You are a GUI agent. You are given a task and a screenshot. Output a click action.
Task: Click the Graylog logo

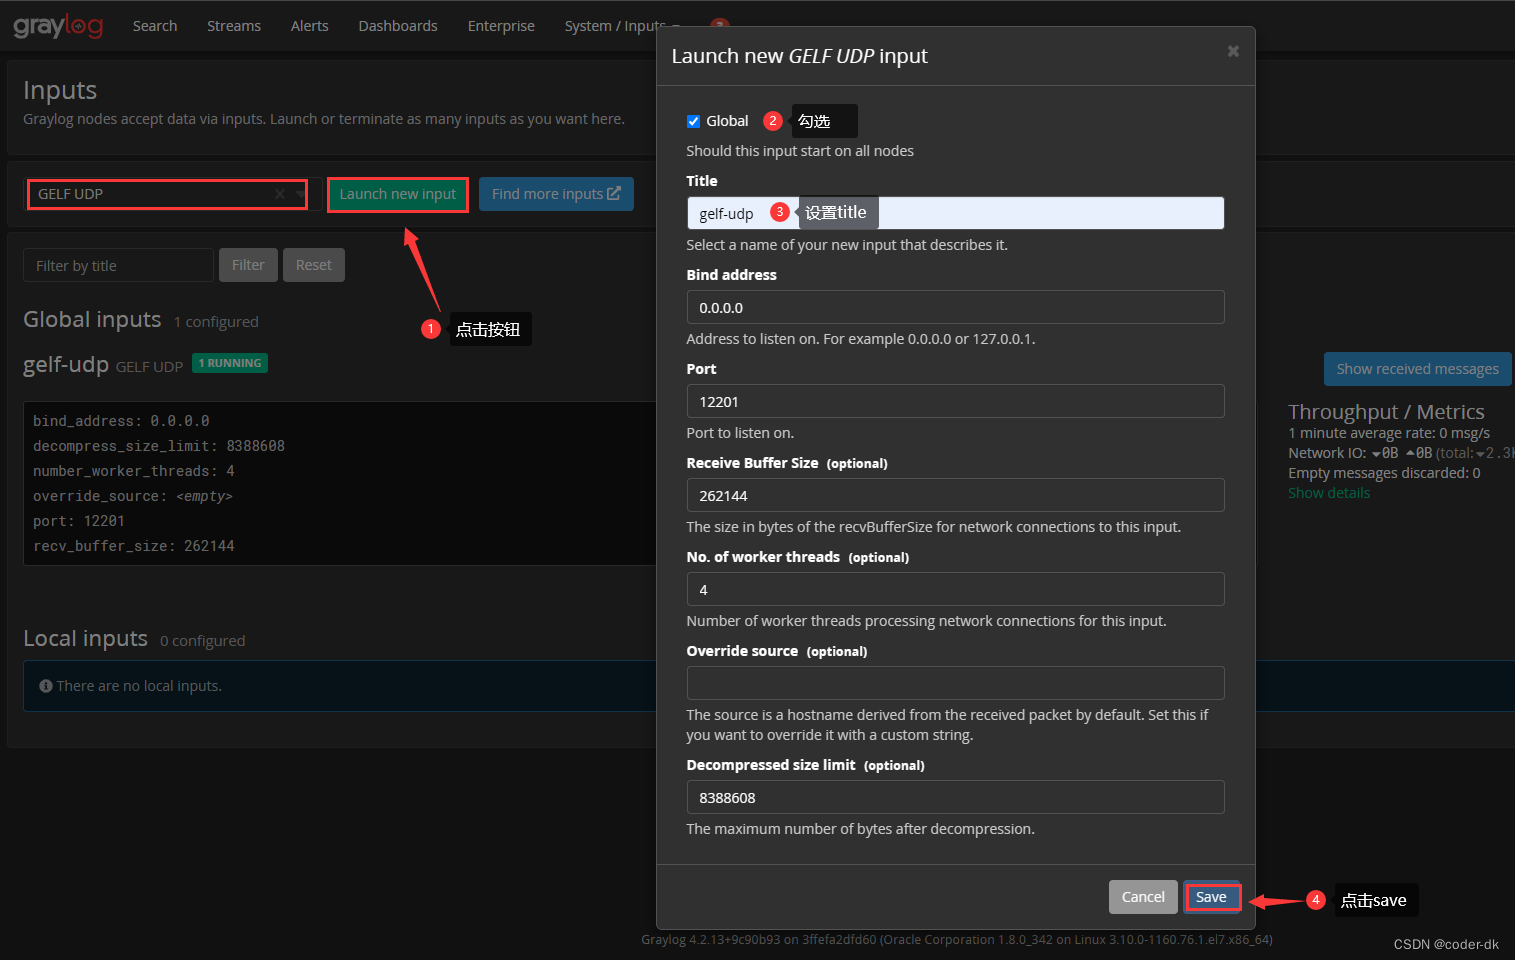pyautogui.click(x=58, y=26)
